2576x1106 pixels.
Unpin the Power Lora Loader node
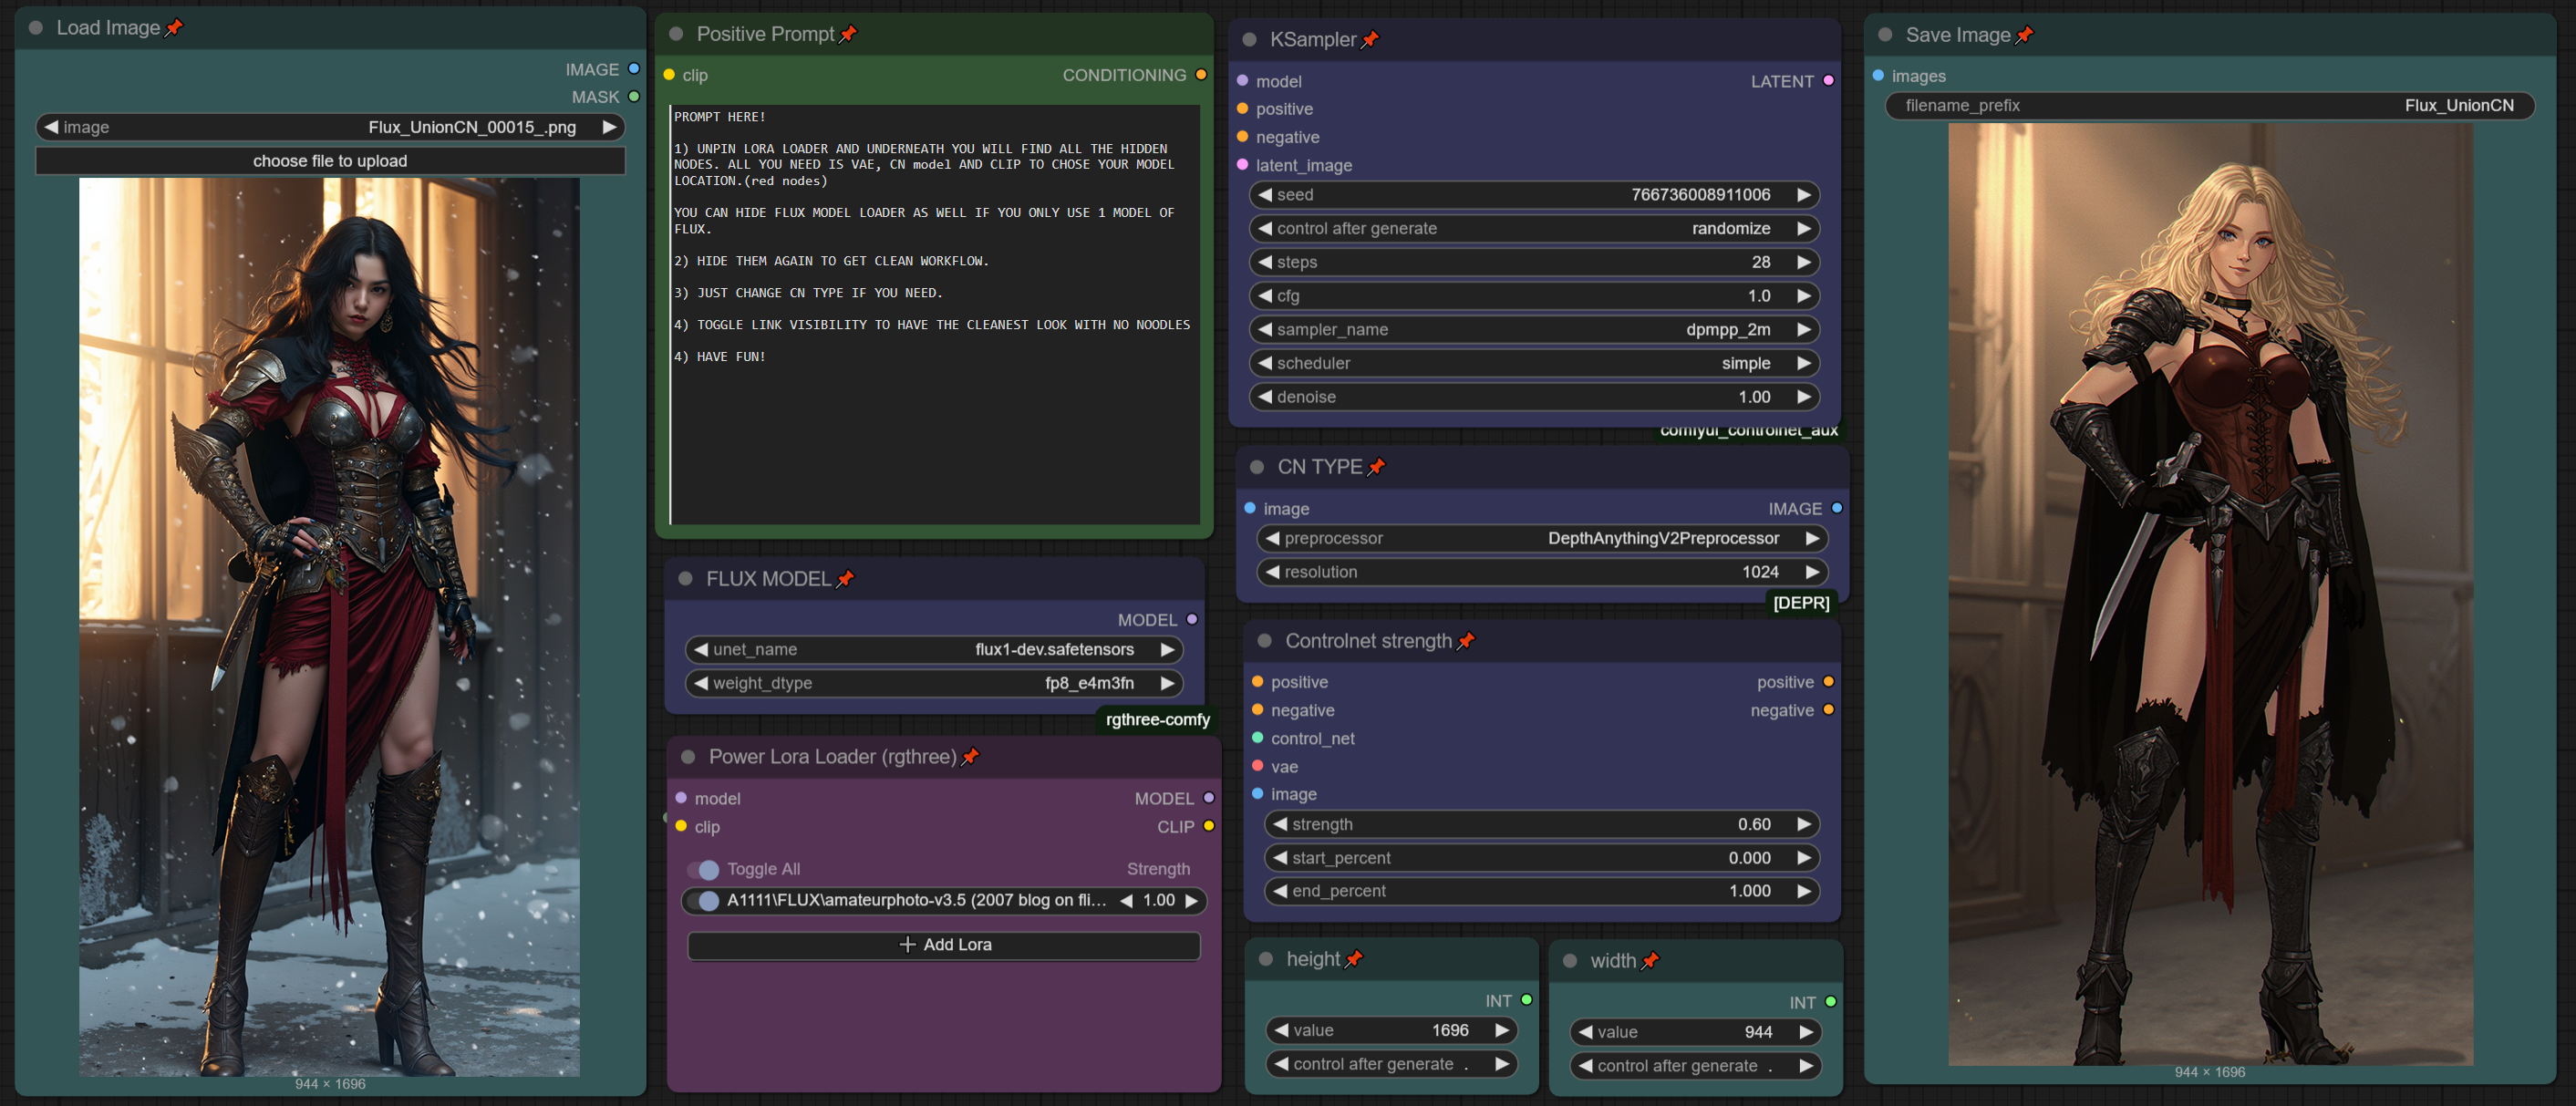pyautogui.click(x=969, y=757)
